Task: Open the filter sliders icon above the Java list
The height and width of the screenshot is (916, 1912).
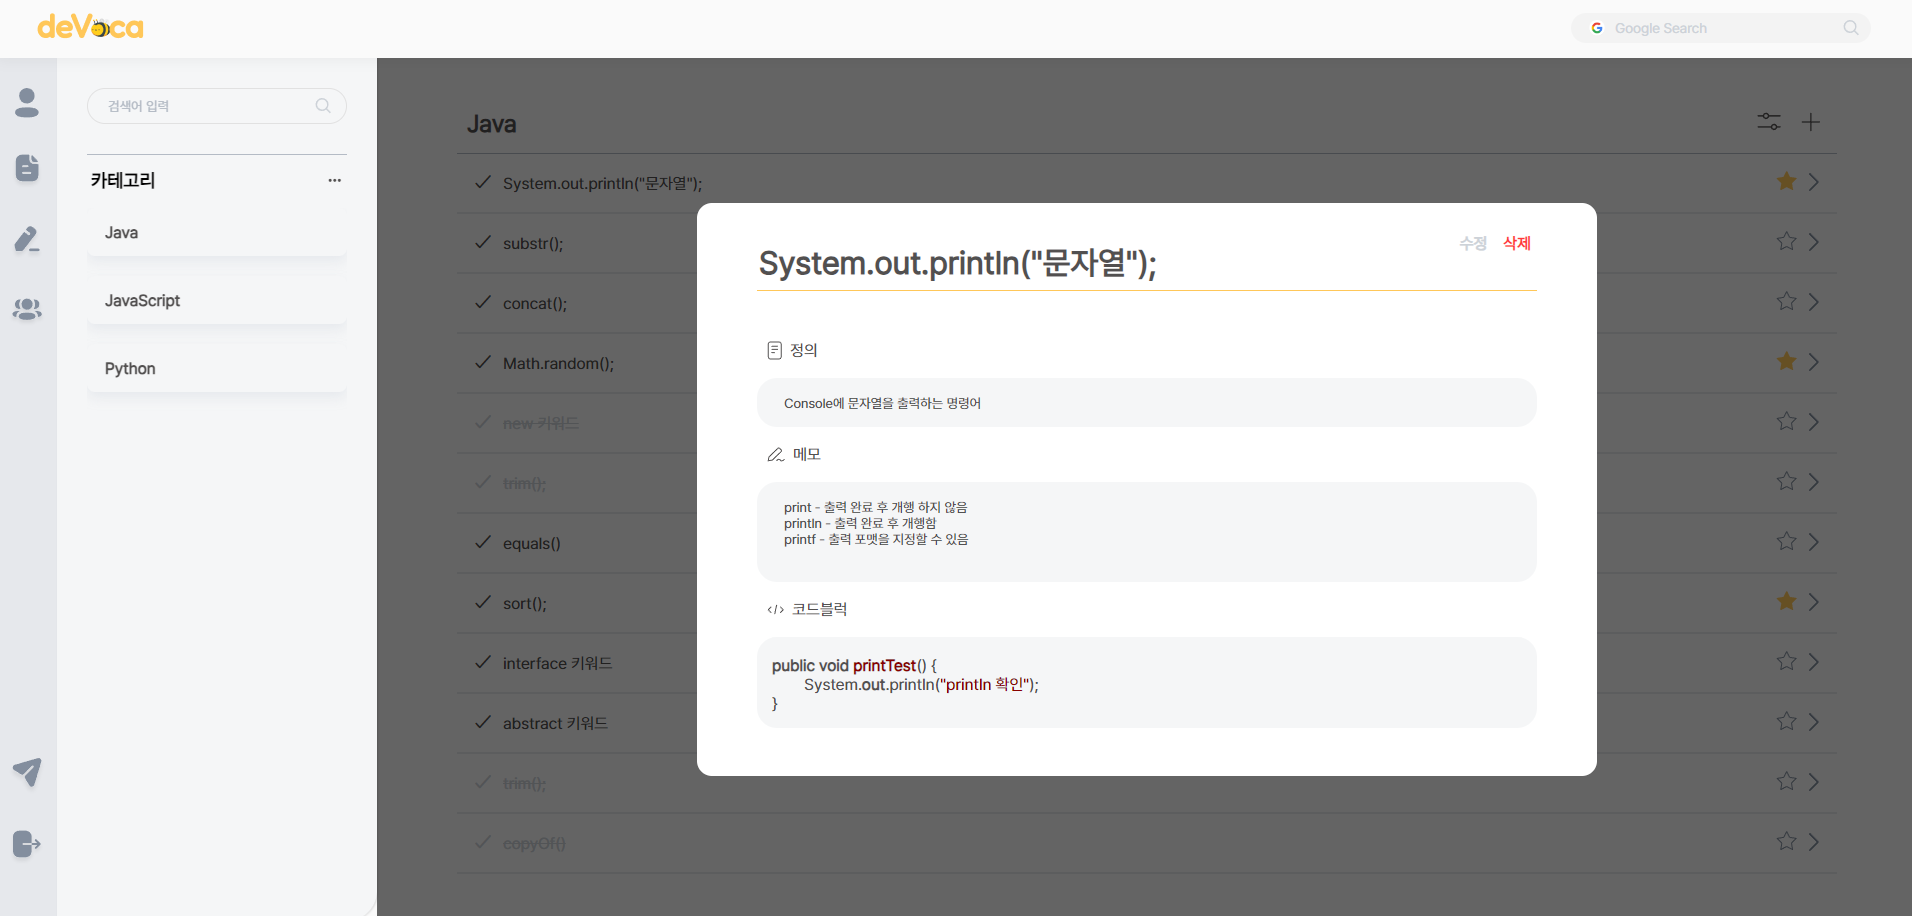Action: 1768,121
